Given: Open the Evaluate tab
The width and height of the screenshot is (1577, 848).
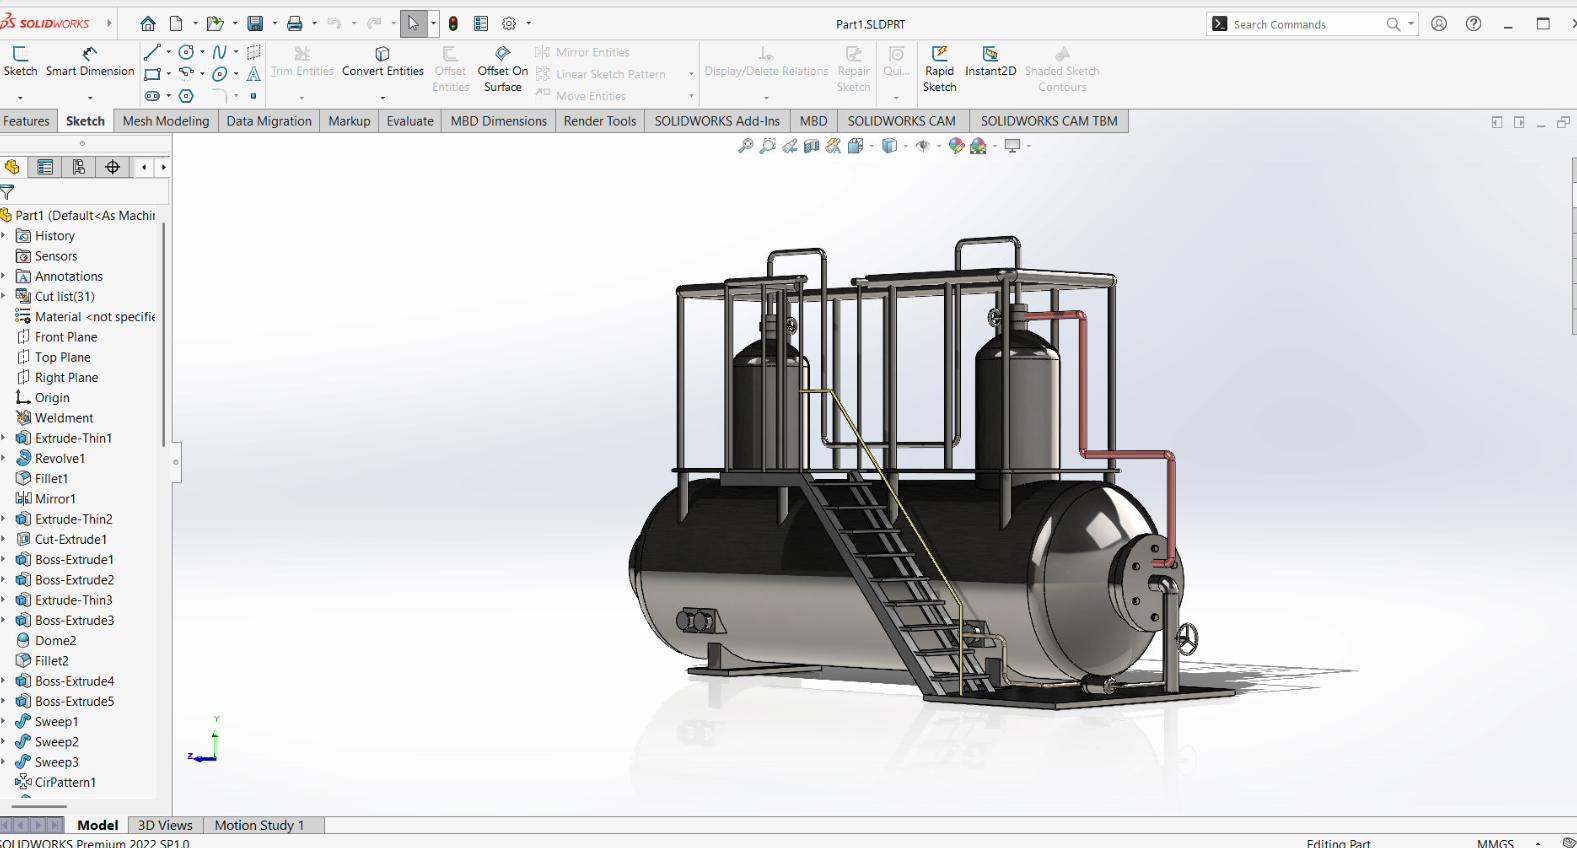Looking at the screenshot, I should point(410,121).
